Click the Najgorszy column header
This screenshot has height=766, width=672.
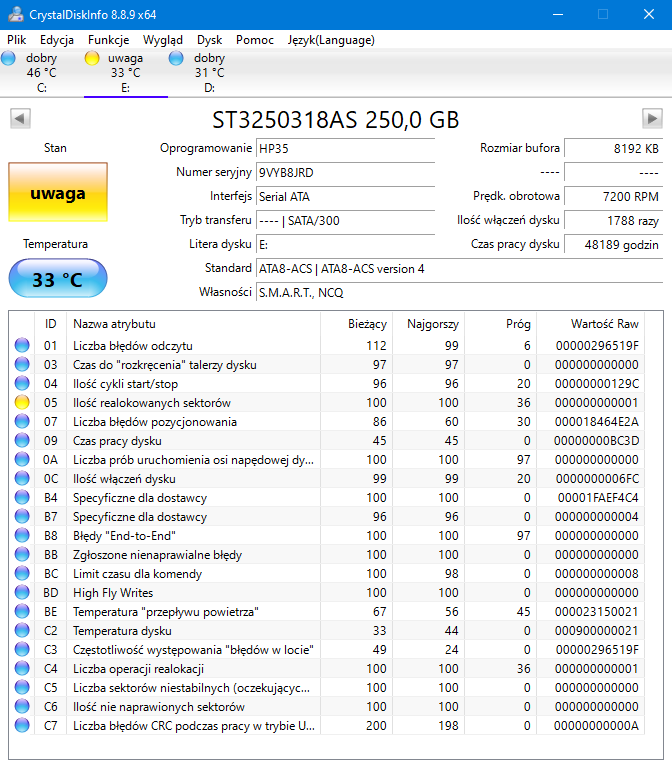tap(429, 324)
